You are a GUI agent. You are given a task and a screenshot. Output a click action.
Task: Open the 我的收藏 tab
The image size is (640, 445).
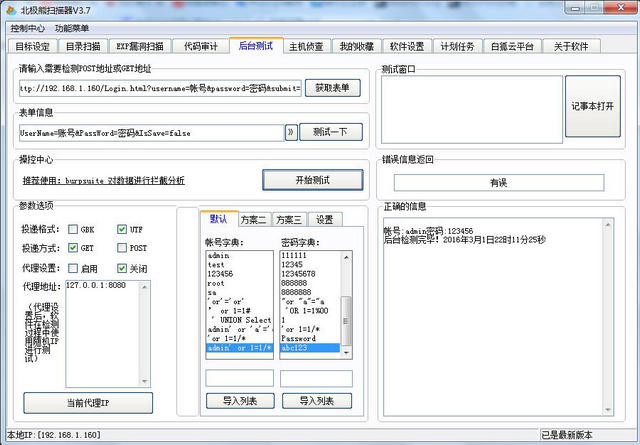357,47
